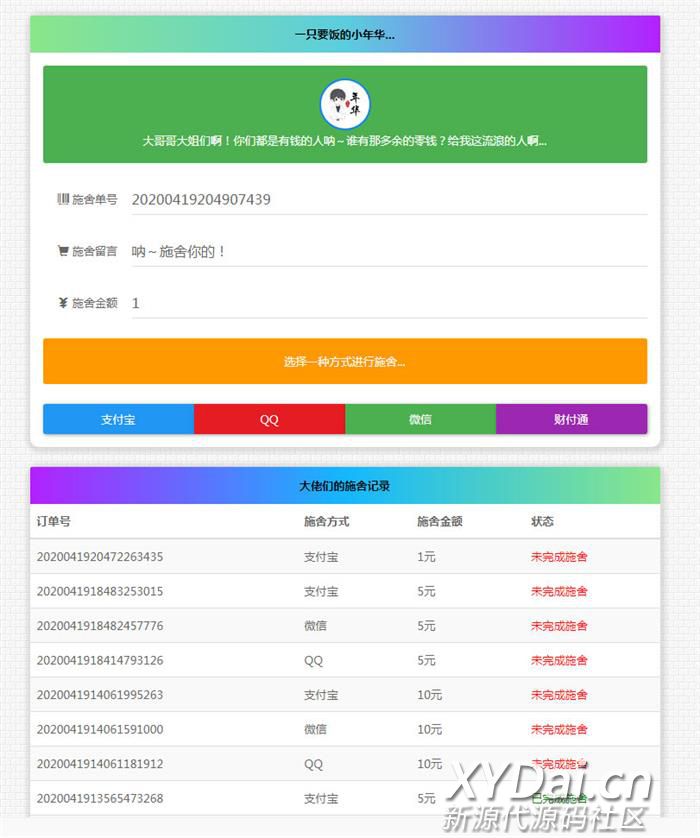This screenshot has height=838, width=700.
Task: Click the cart icon beside 施舍留言
Action: (x=63, y=251)
